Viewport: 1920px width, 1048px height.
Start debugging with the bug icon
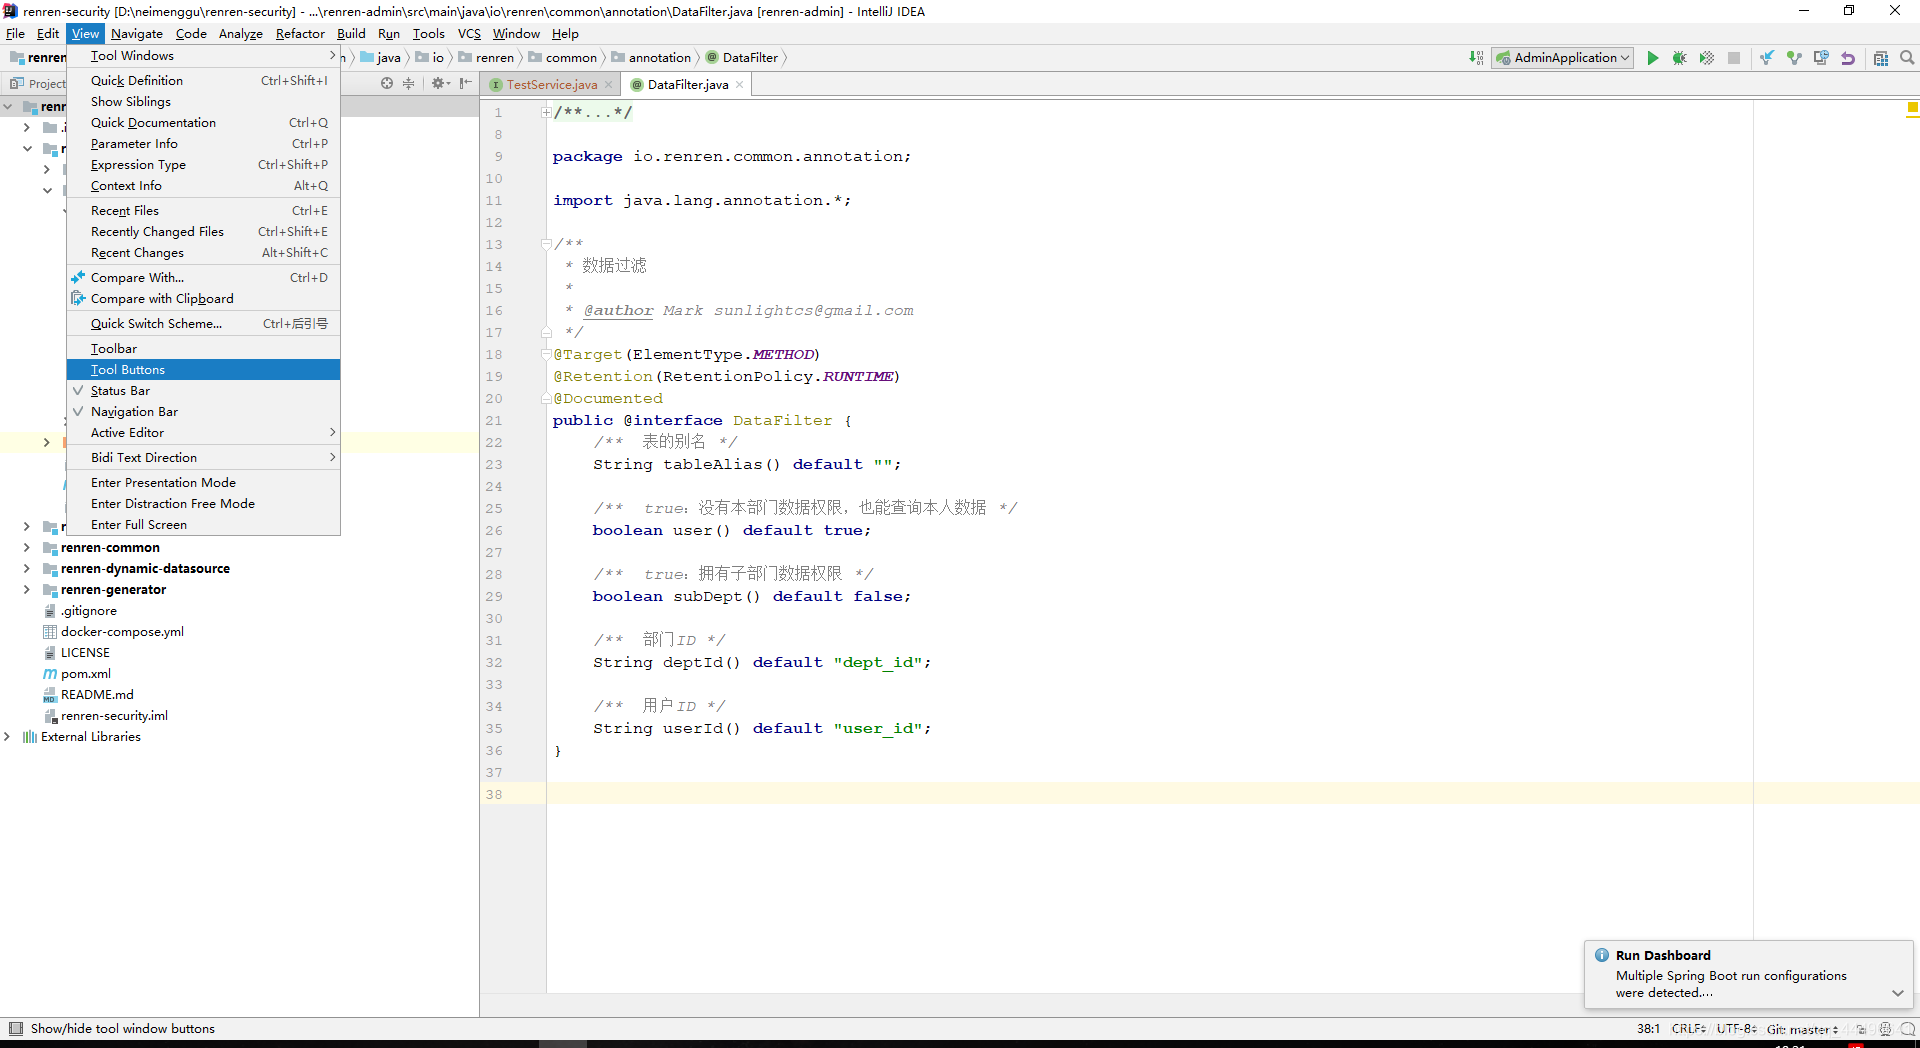(1679, 58)
